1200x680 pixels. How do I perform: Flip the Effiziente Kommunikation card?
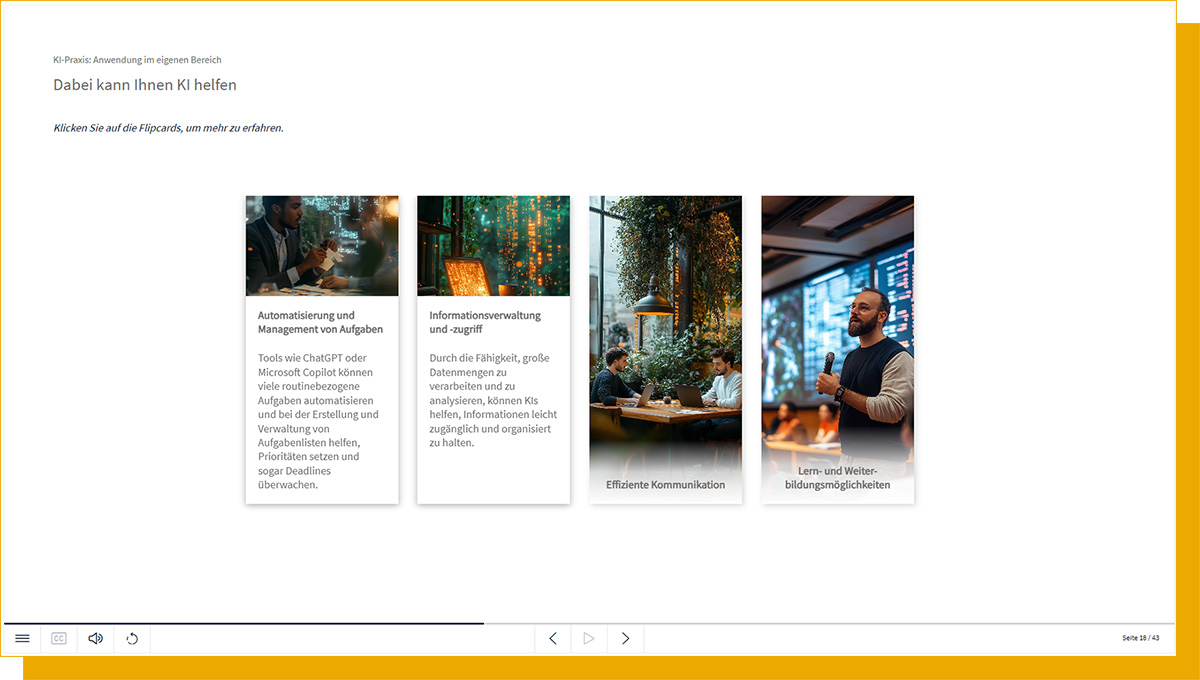click(x=665, y=350)
